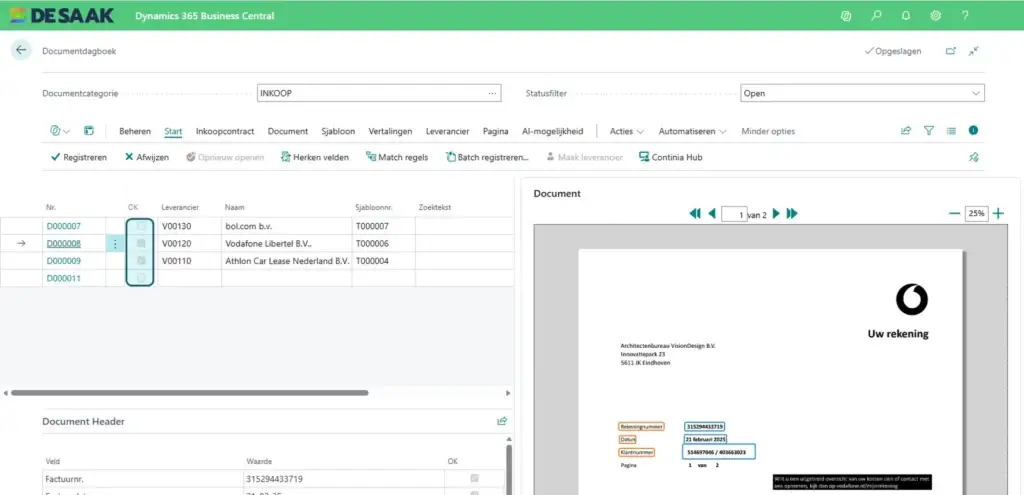Toggle OK checkbox for D000007

141,226
